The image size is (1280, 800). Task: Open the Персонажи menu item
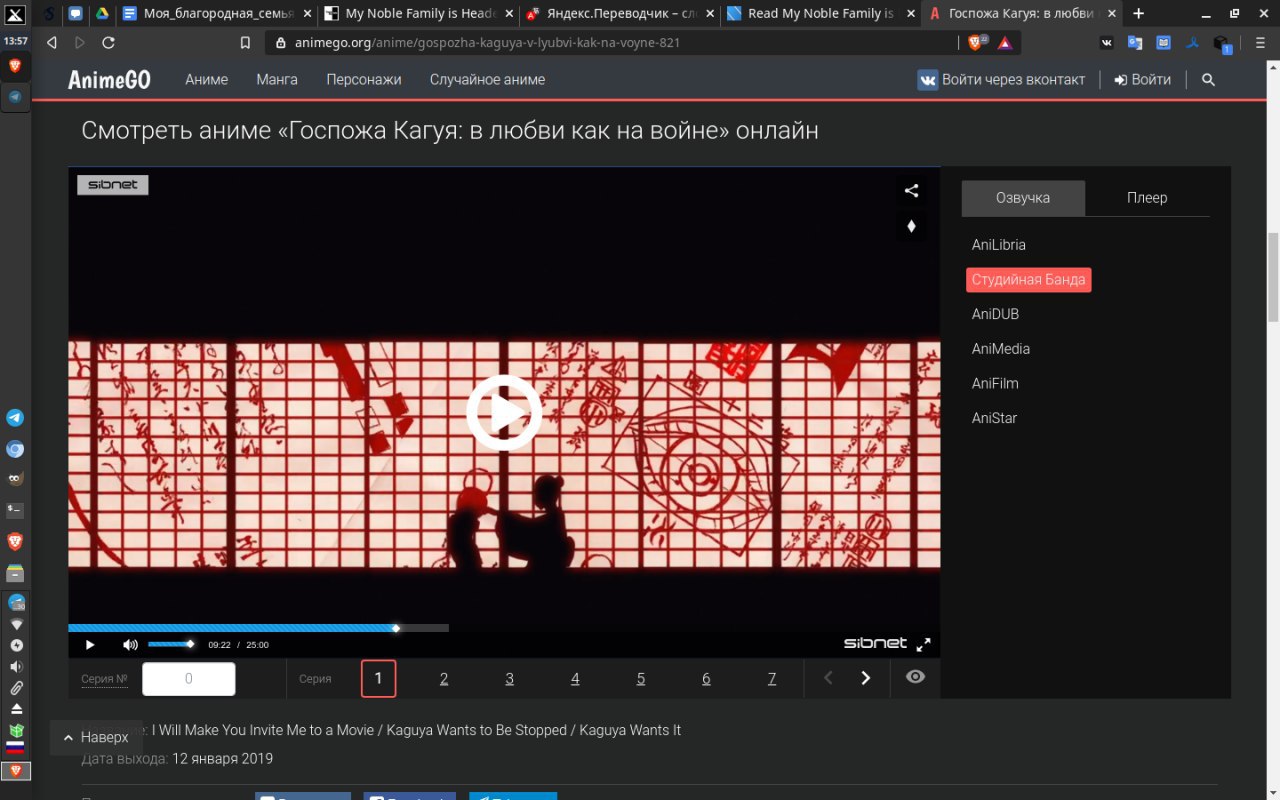(x=364, y=80)
